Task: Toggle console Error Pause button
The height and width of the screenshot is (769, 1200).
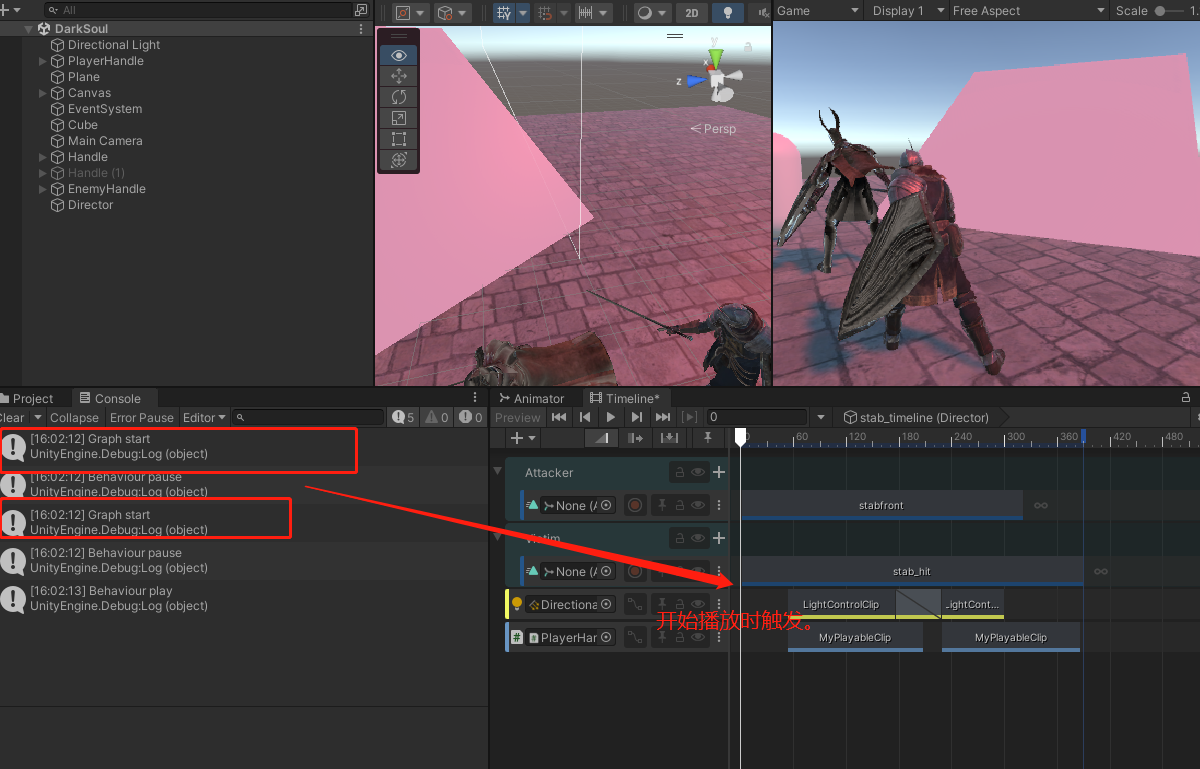Action: (x=142, y=417)
